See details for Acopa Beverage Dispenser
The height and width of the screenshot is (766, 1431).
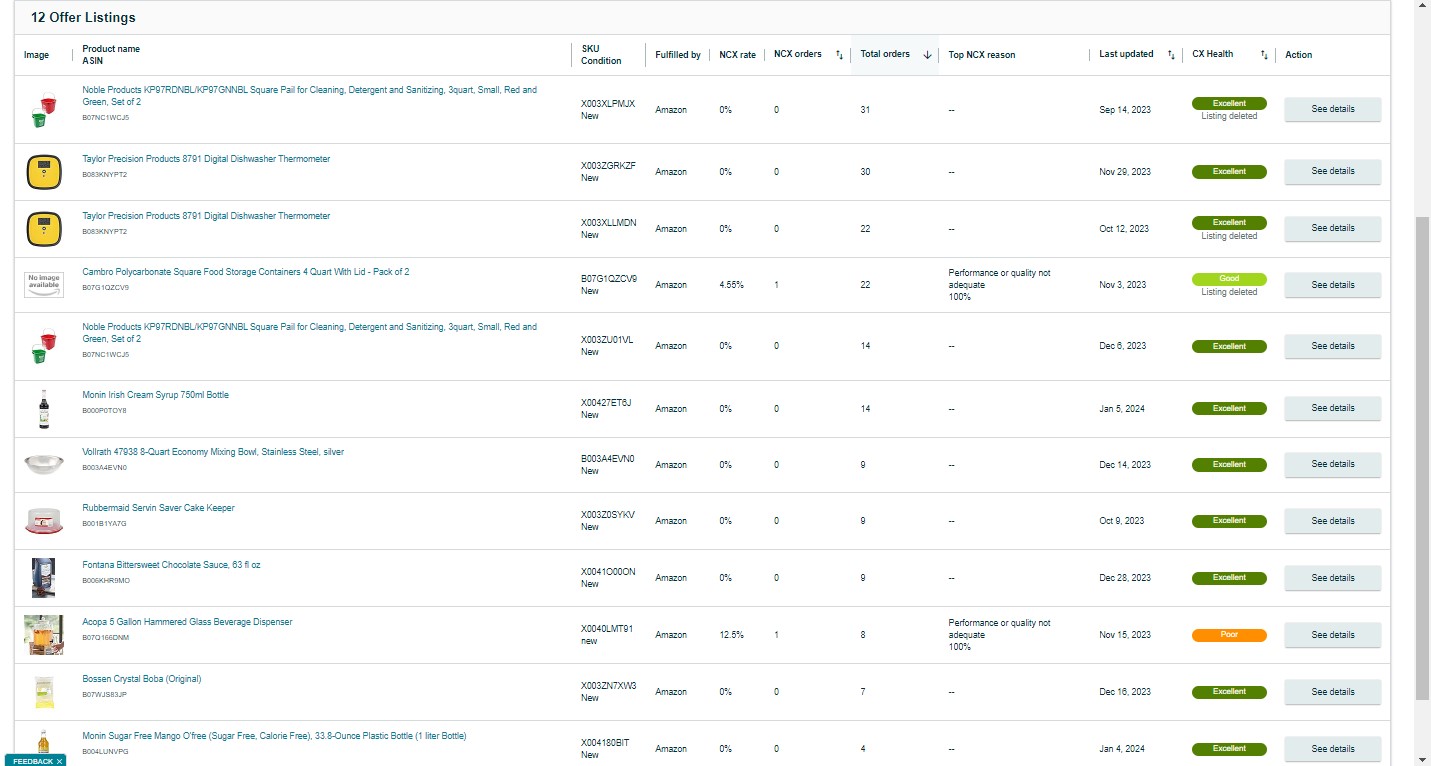pyautogui.click(x=1332, y=635)
